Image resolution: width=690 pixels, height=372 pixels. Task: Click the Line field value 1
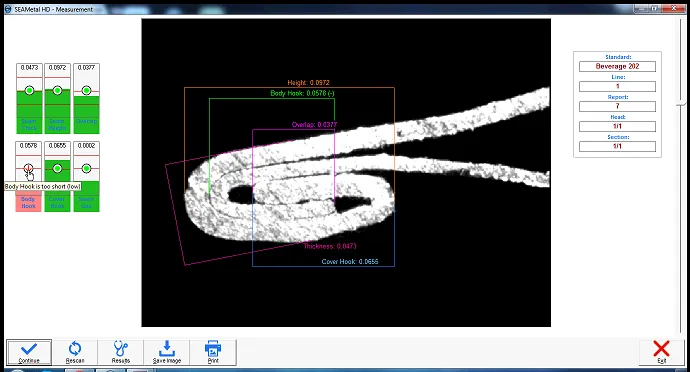pos(617,86)
